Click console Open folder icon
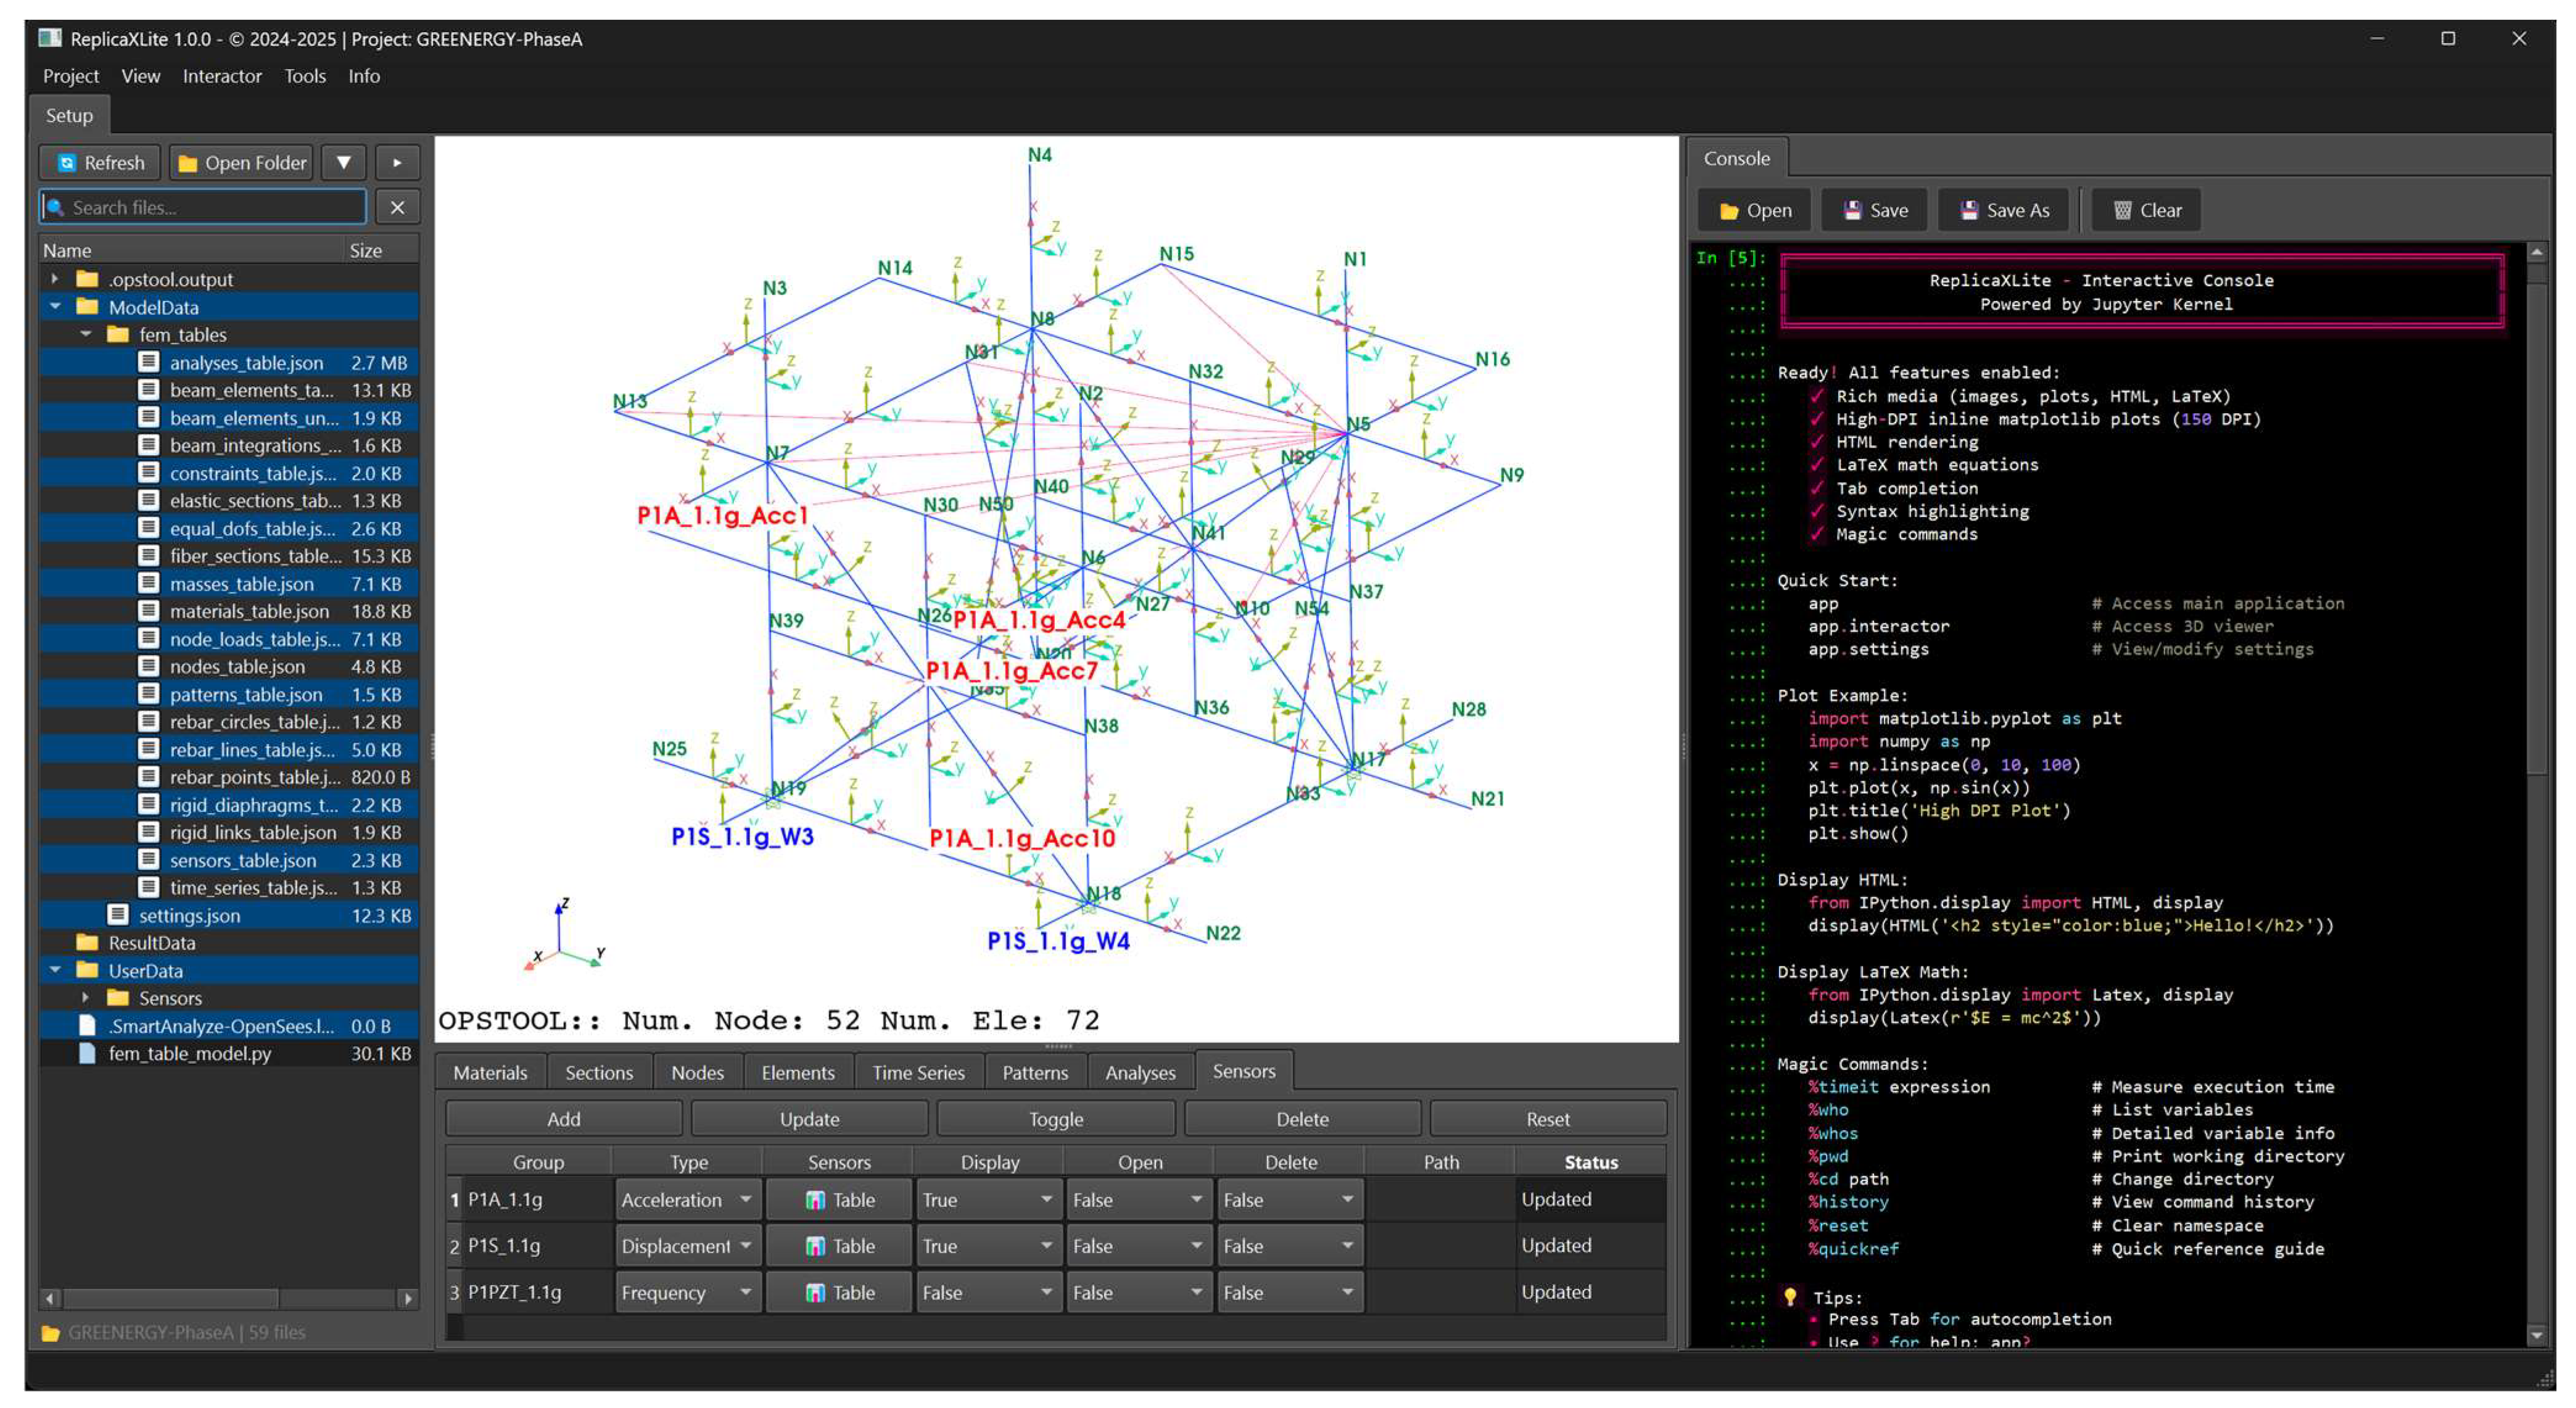Viewport: 2576px width, 1408px height. point(1729,210)
